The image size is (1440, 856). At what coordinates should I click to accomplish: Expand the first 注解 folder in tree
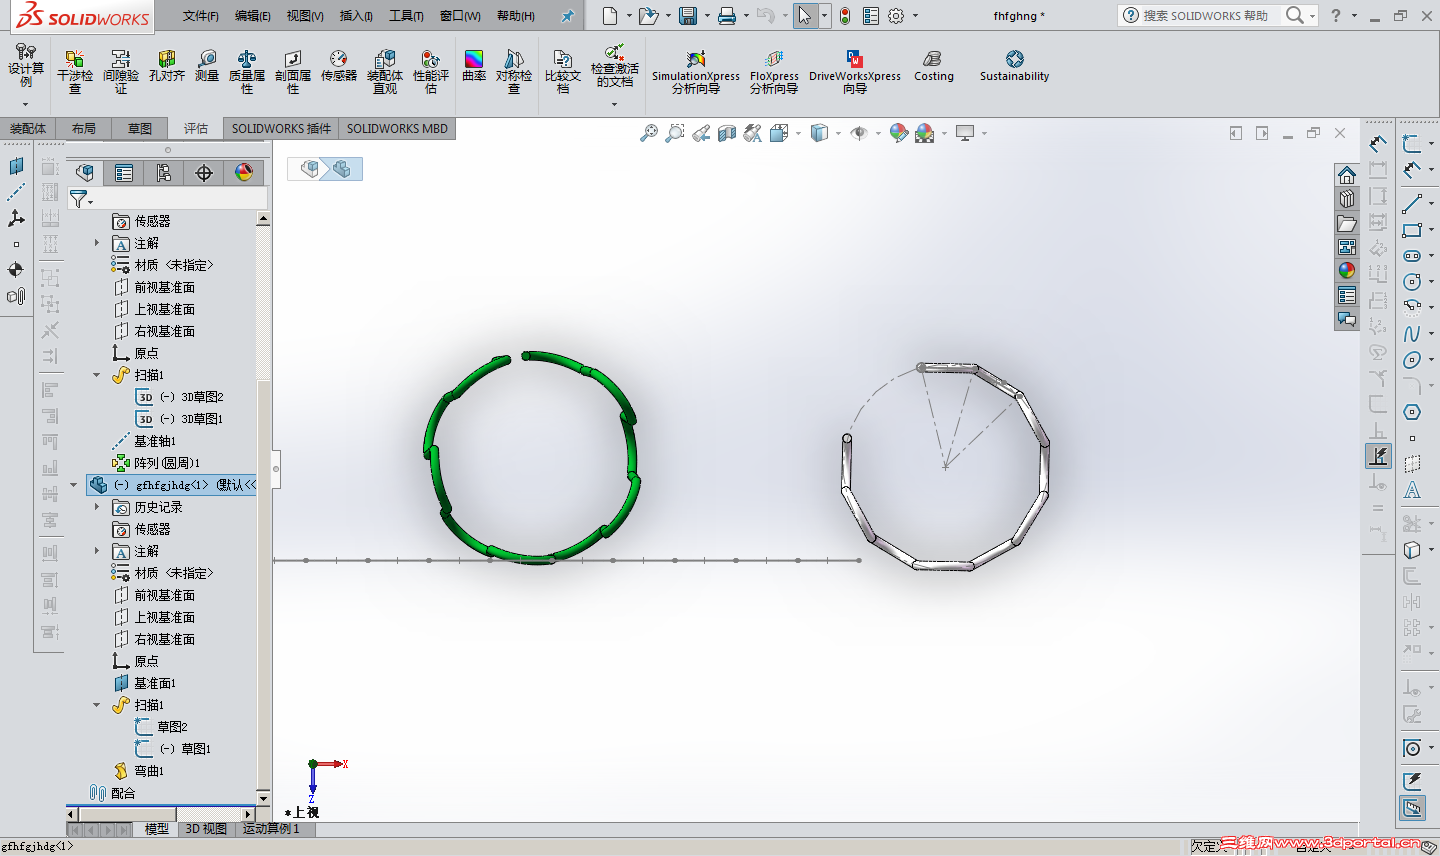(x=97, y=243)
